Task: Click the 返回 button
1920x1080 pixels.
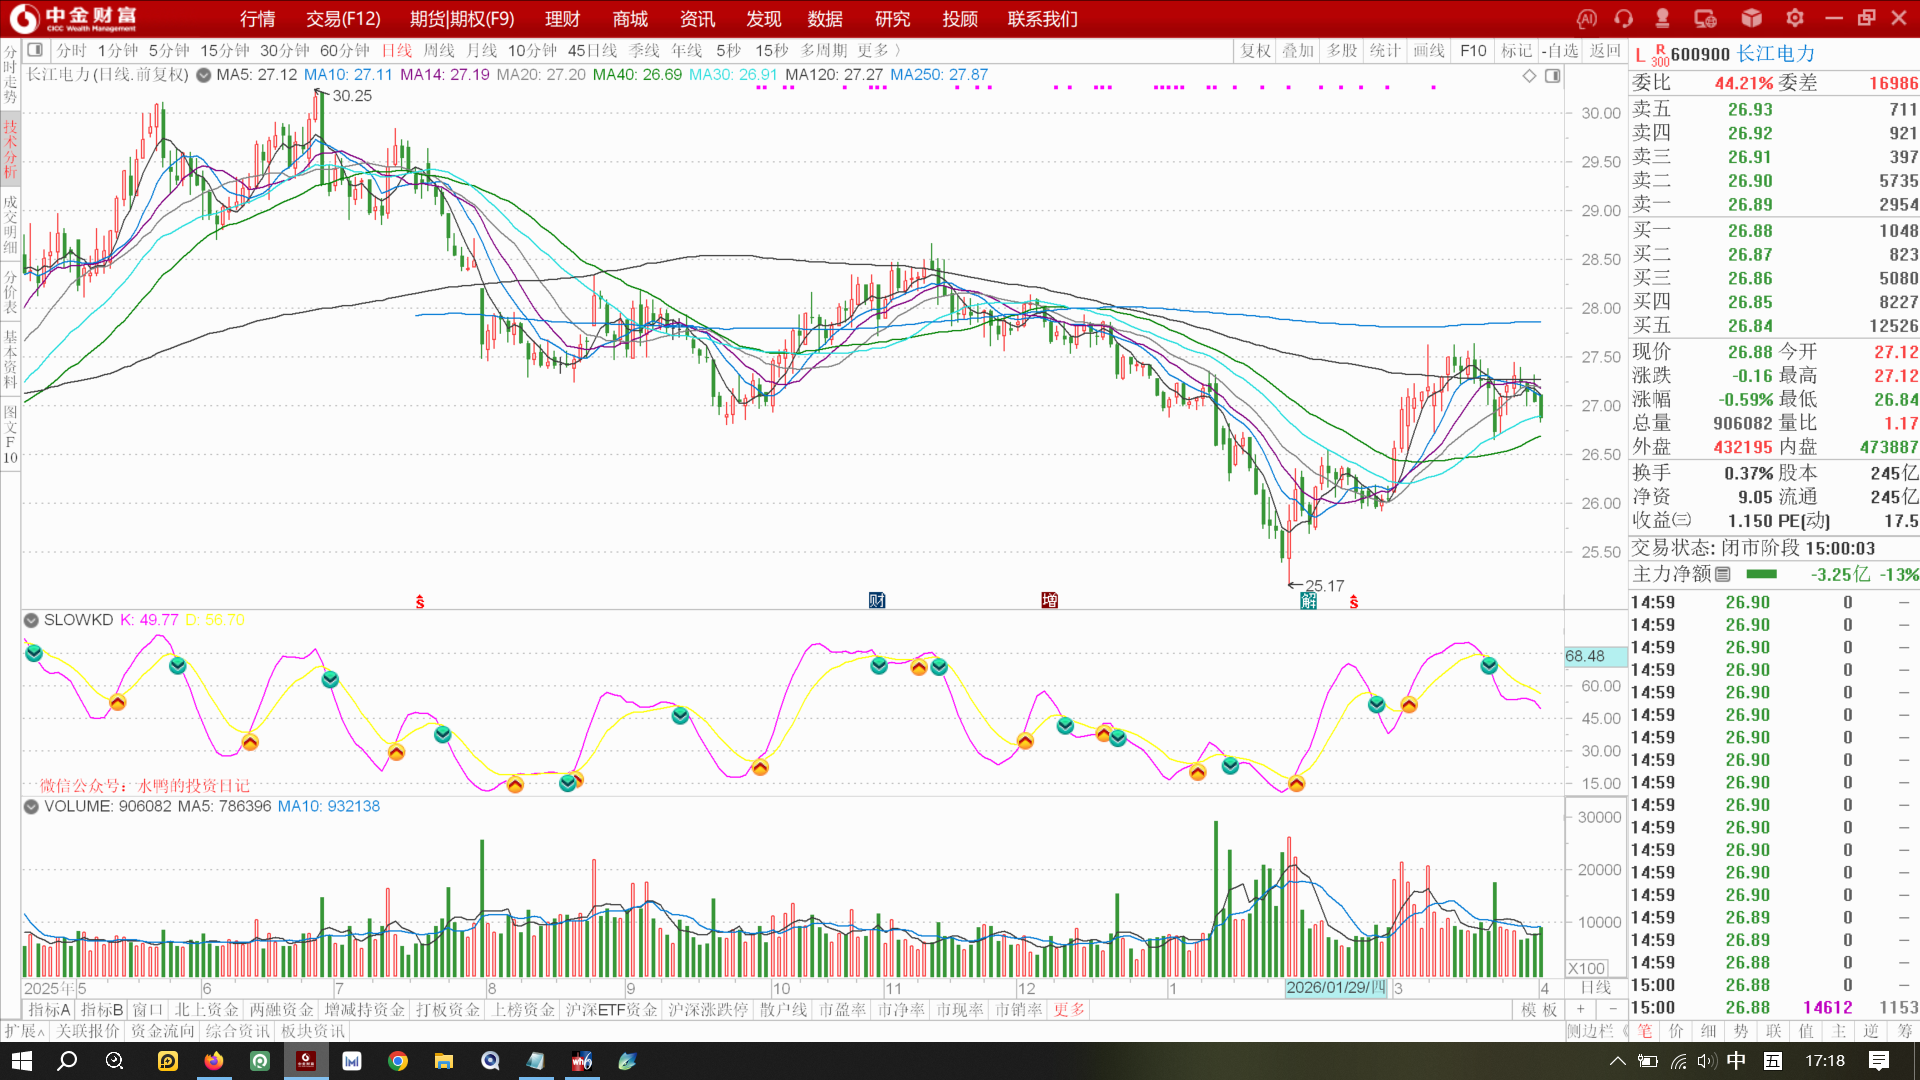Action: pos(1604,50)
